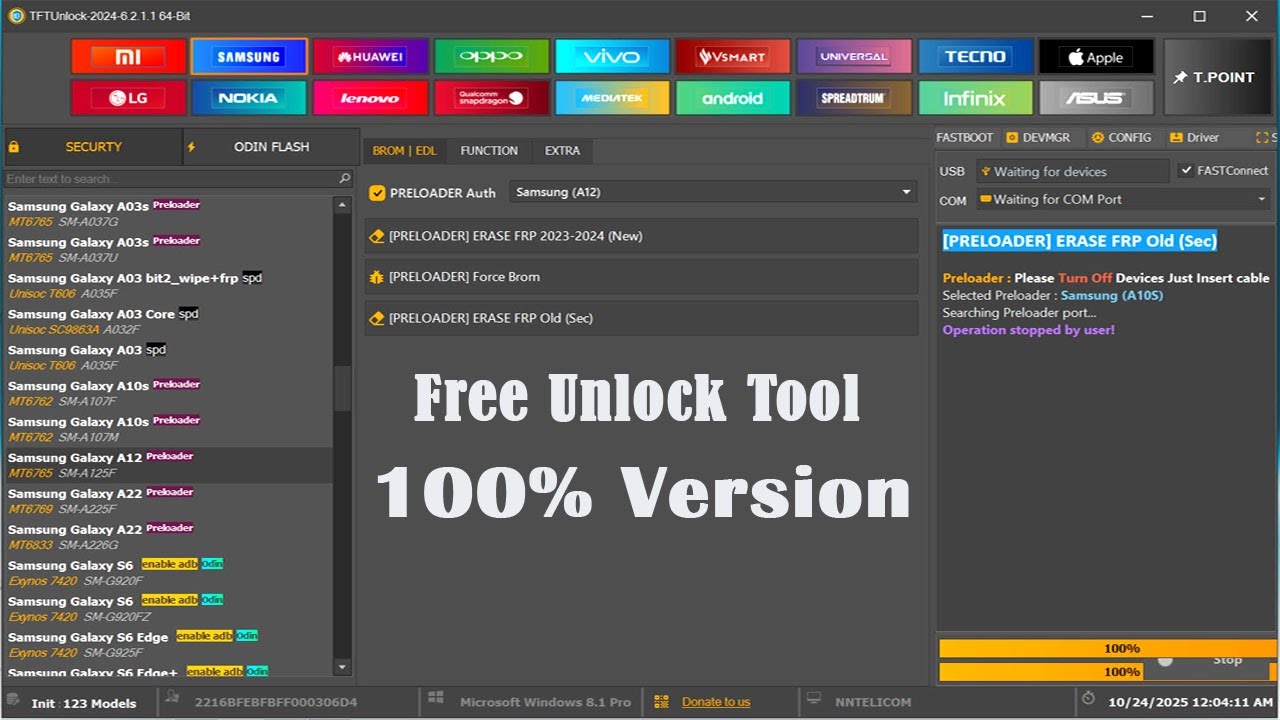Open the LG brand tile
The height and width of the screenshot is (720, 1280).
pyautogui.click(x=128, y=98)
